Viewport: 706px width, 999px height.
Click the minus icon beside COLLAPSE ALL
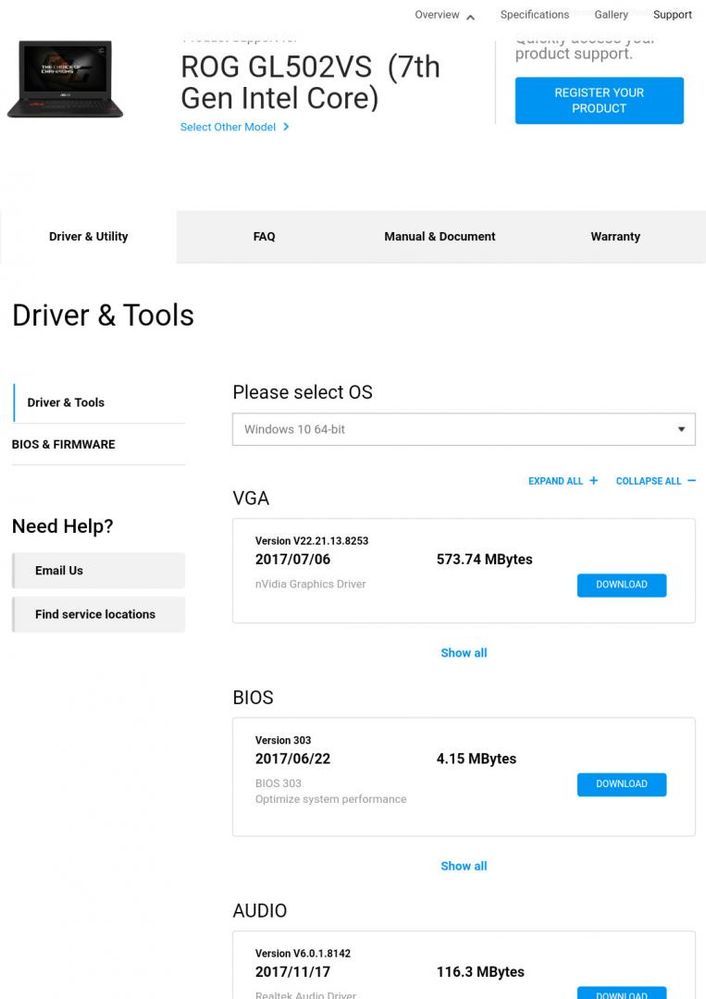click(691, 480)
